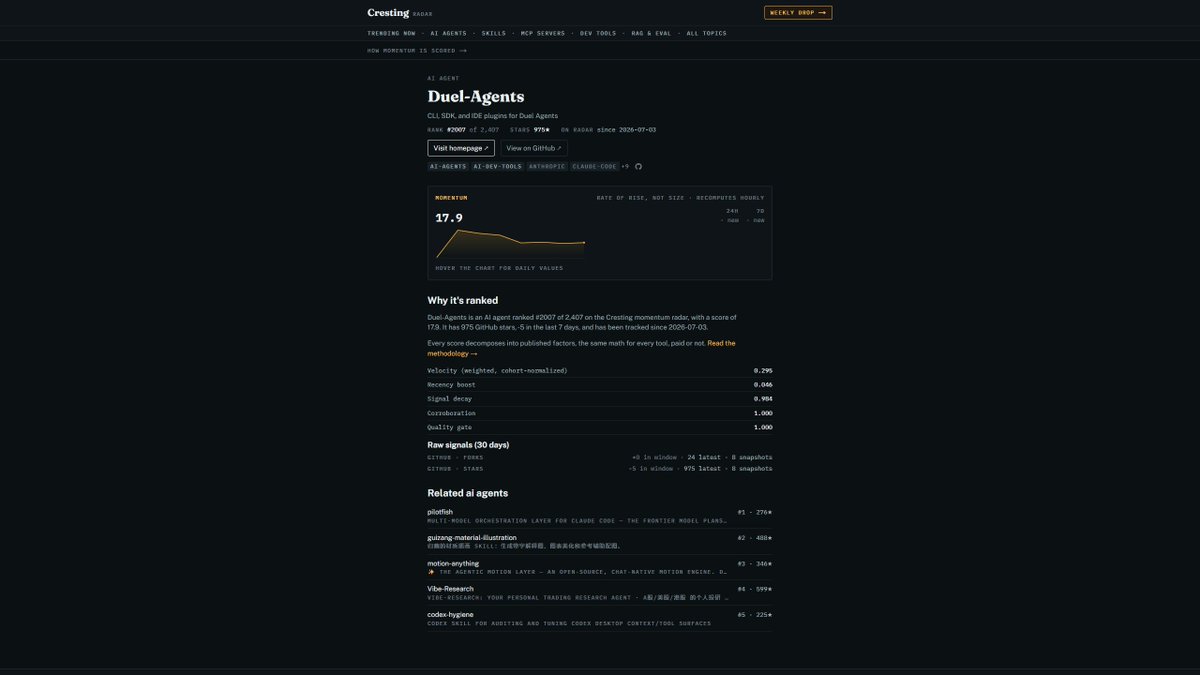The height and width of the screenshot is (675, 1200).
Task: Follow the How Momentum Is Scored link
Action: (x=417, y=50)
